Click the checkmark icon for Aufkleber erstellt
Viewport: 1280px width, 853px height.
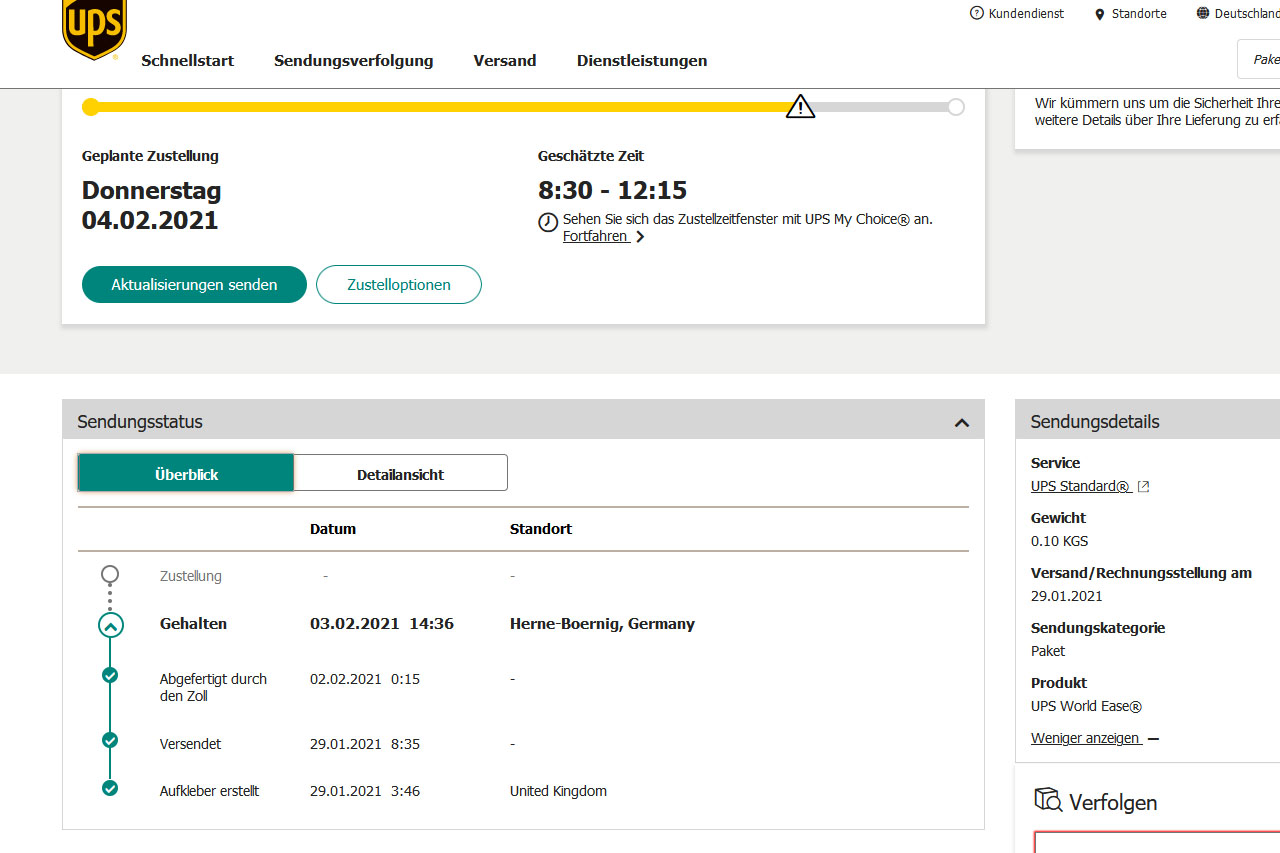pos(110,788)
